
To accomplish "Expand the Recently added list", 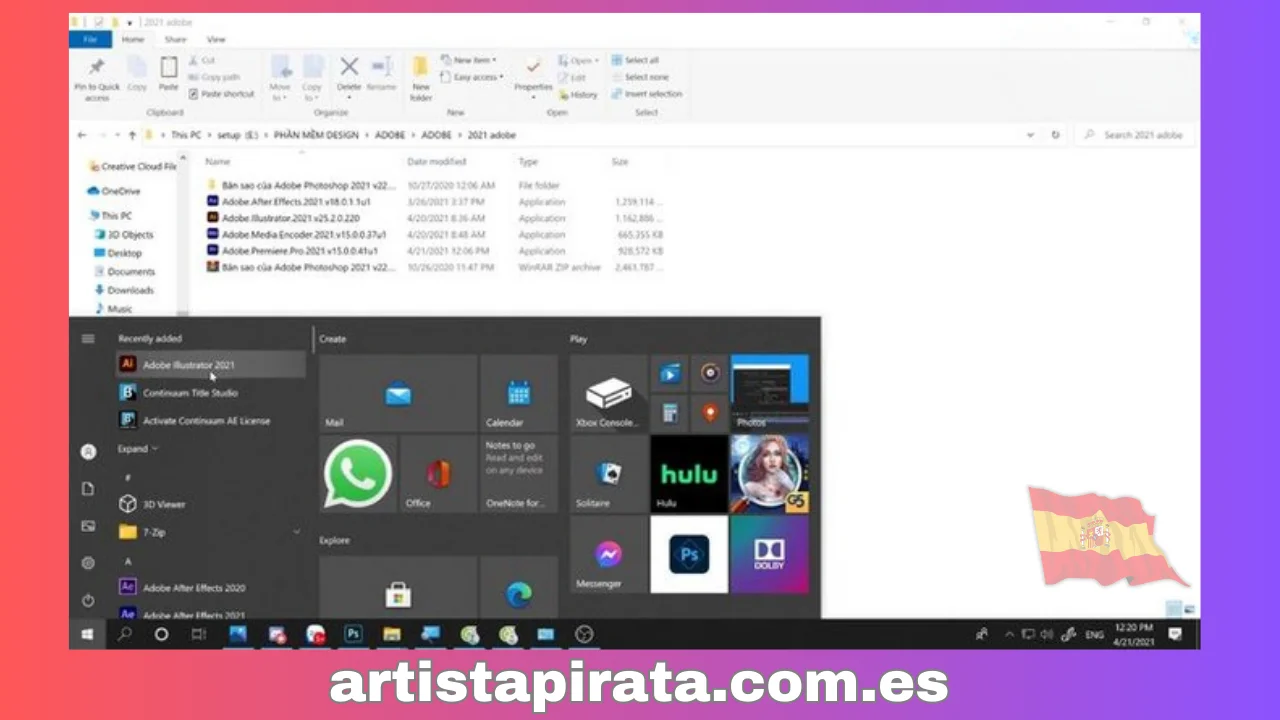I will pyautogui.click(x=138, y=449).
